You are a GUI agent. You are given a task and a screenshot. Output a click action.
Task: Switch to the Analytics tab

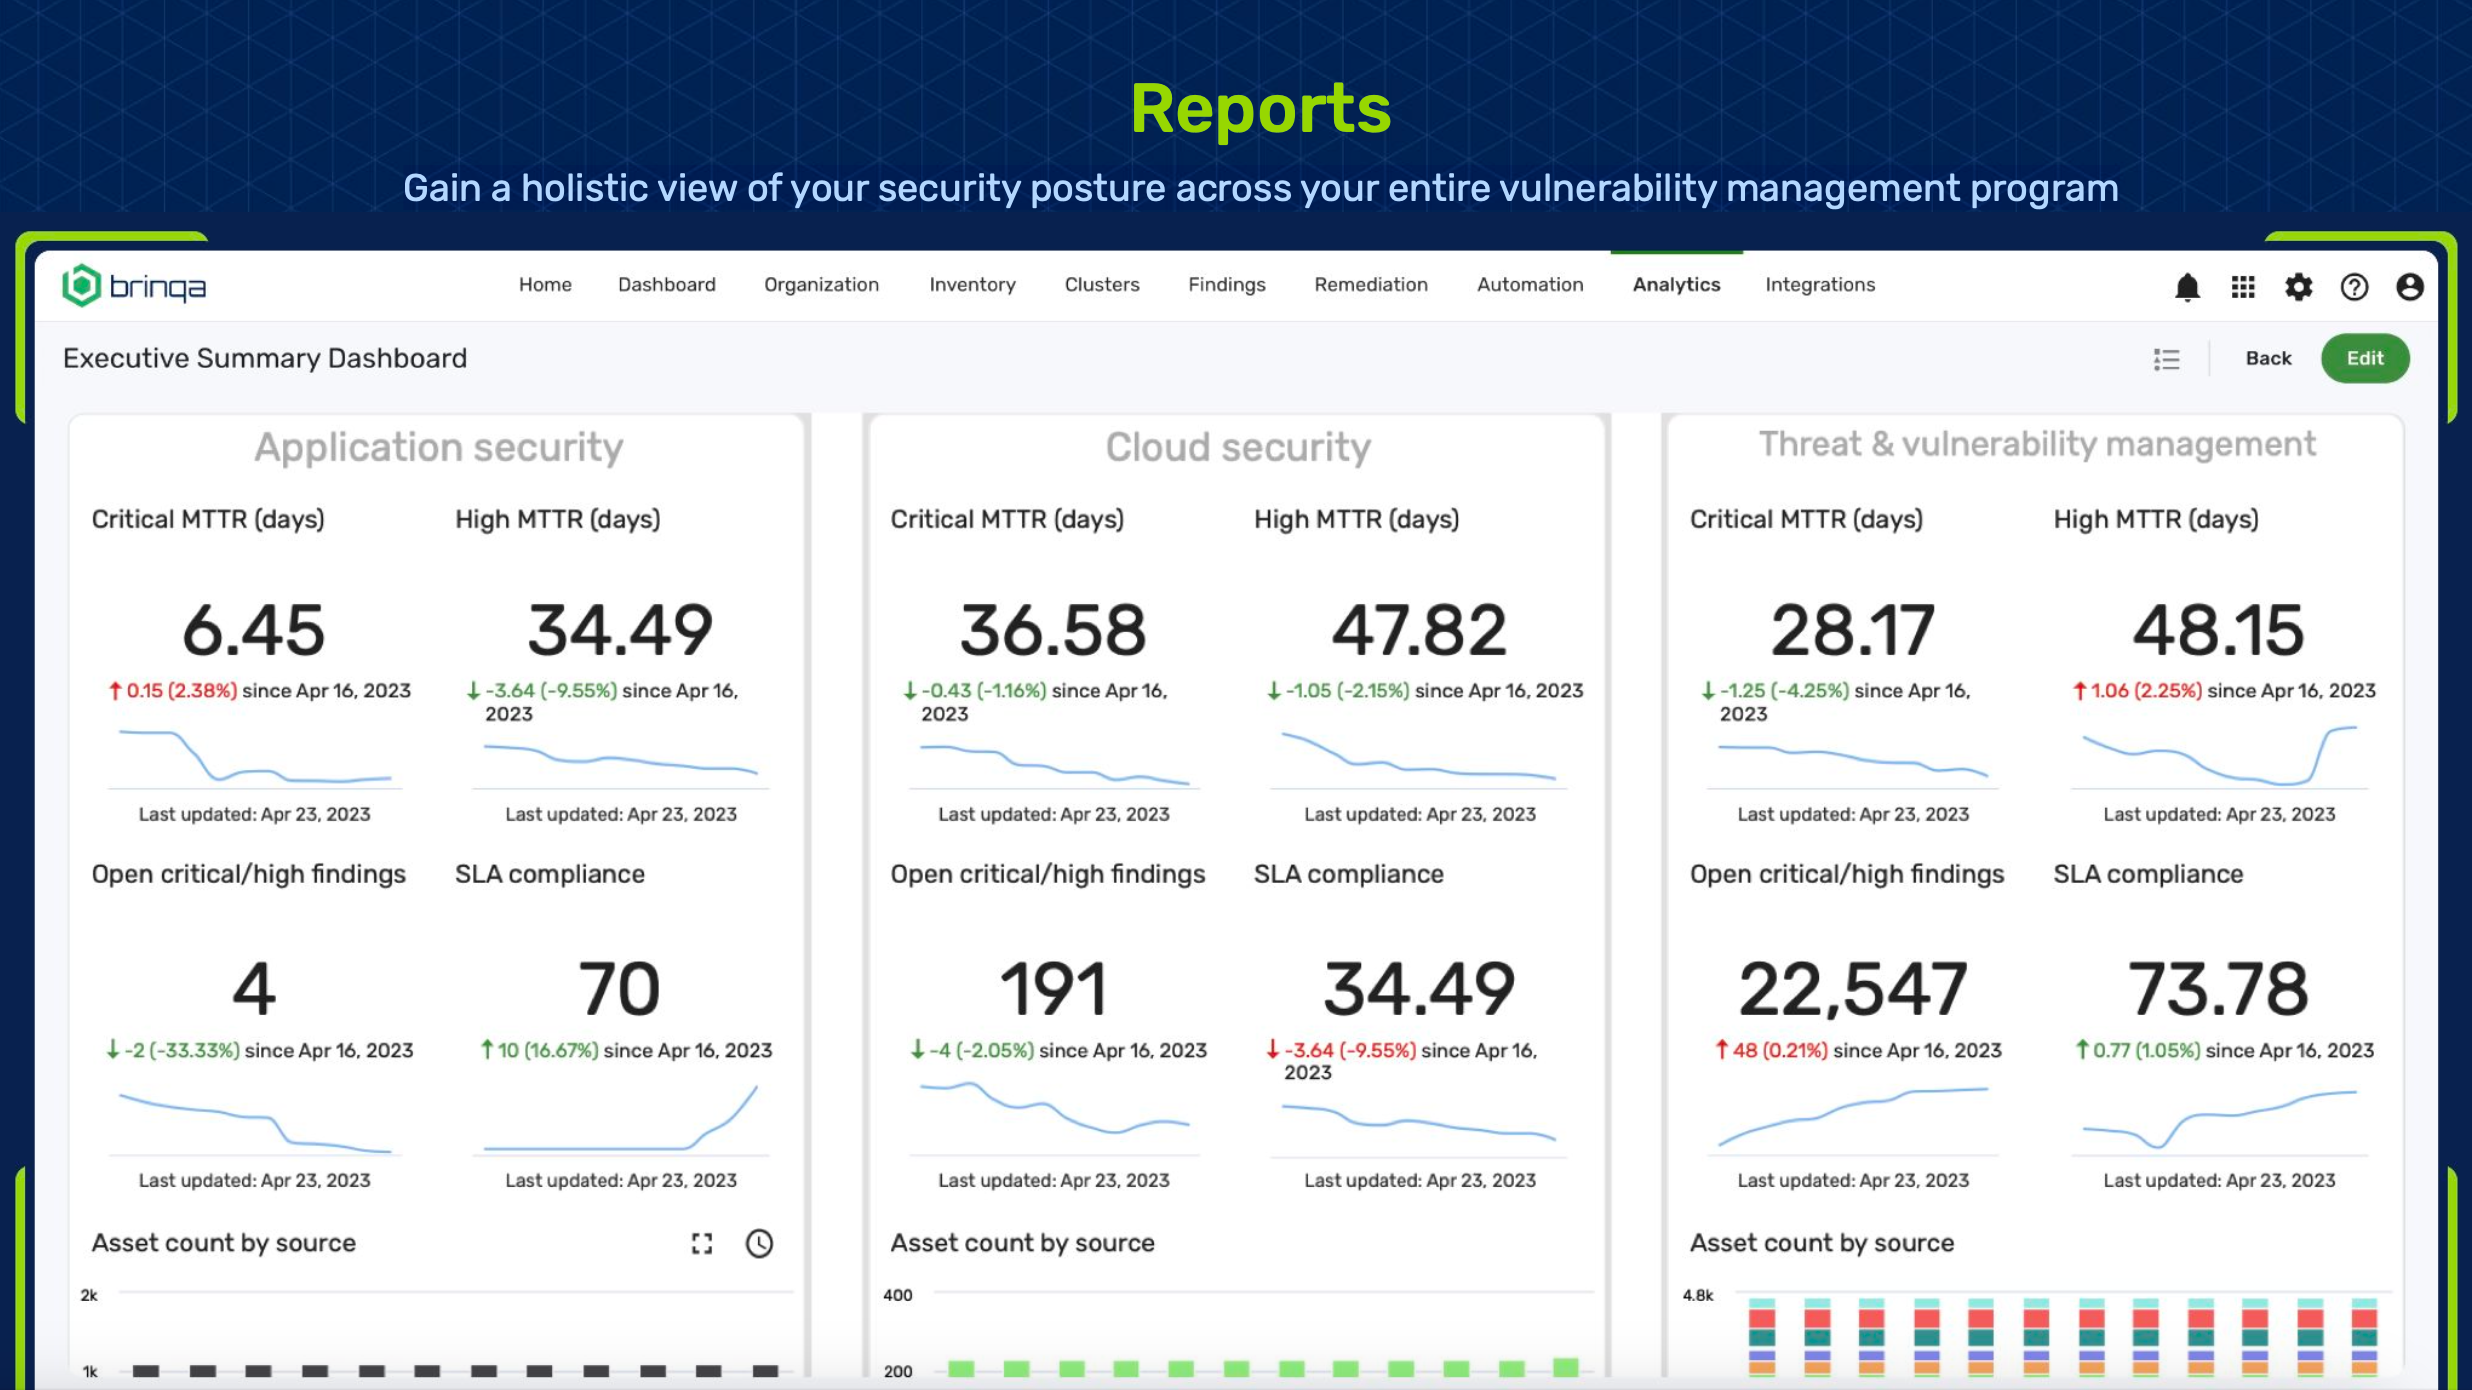(x=1676, y=285)
